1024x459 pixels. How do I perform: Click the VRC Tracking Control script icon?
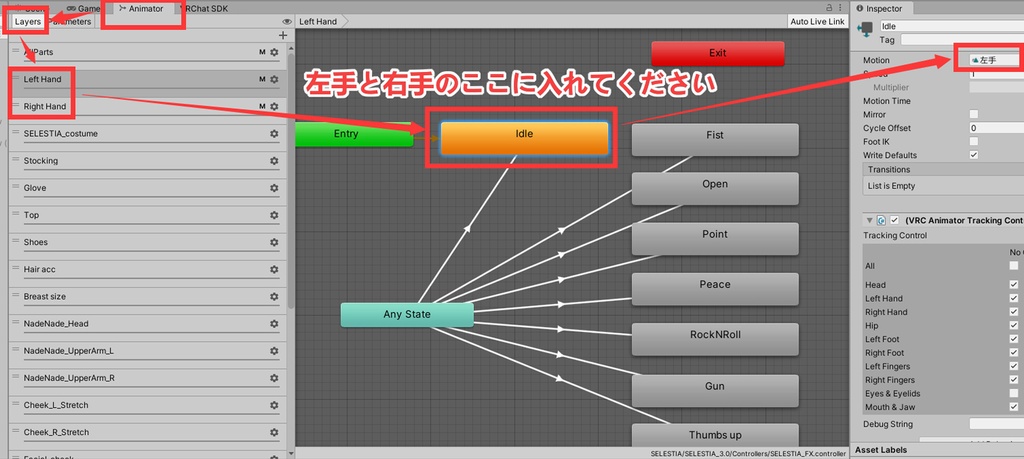click(x=882, y=220)
